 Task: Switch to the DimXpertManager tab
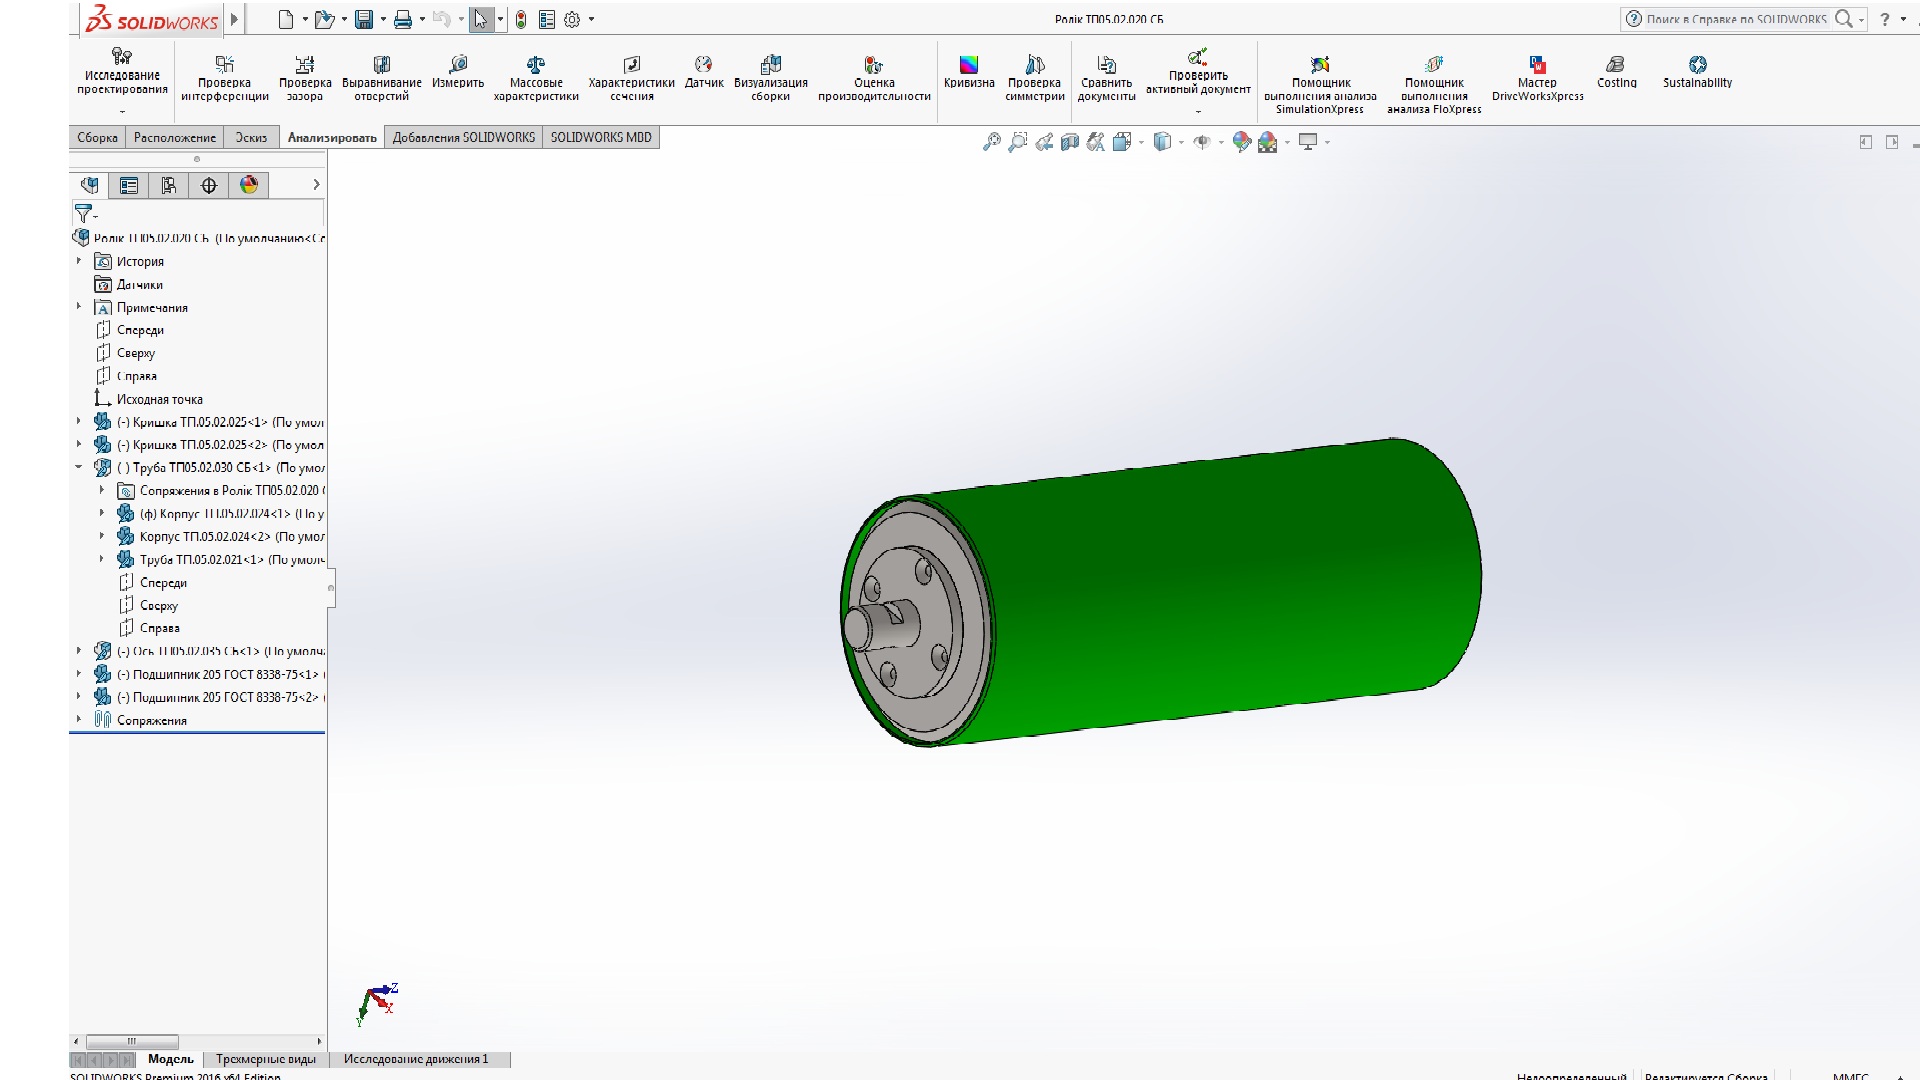point(209,185)
